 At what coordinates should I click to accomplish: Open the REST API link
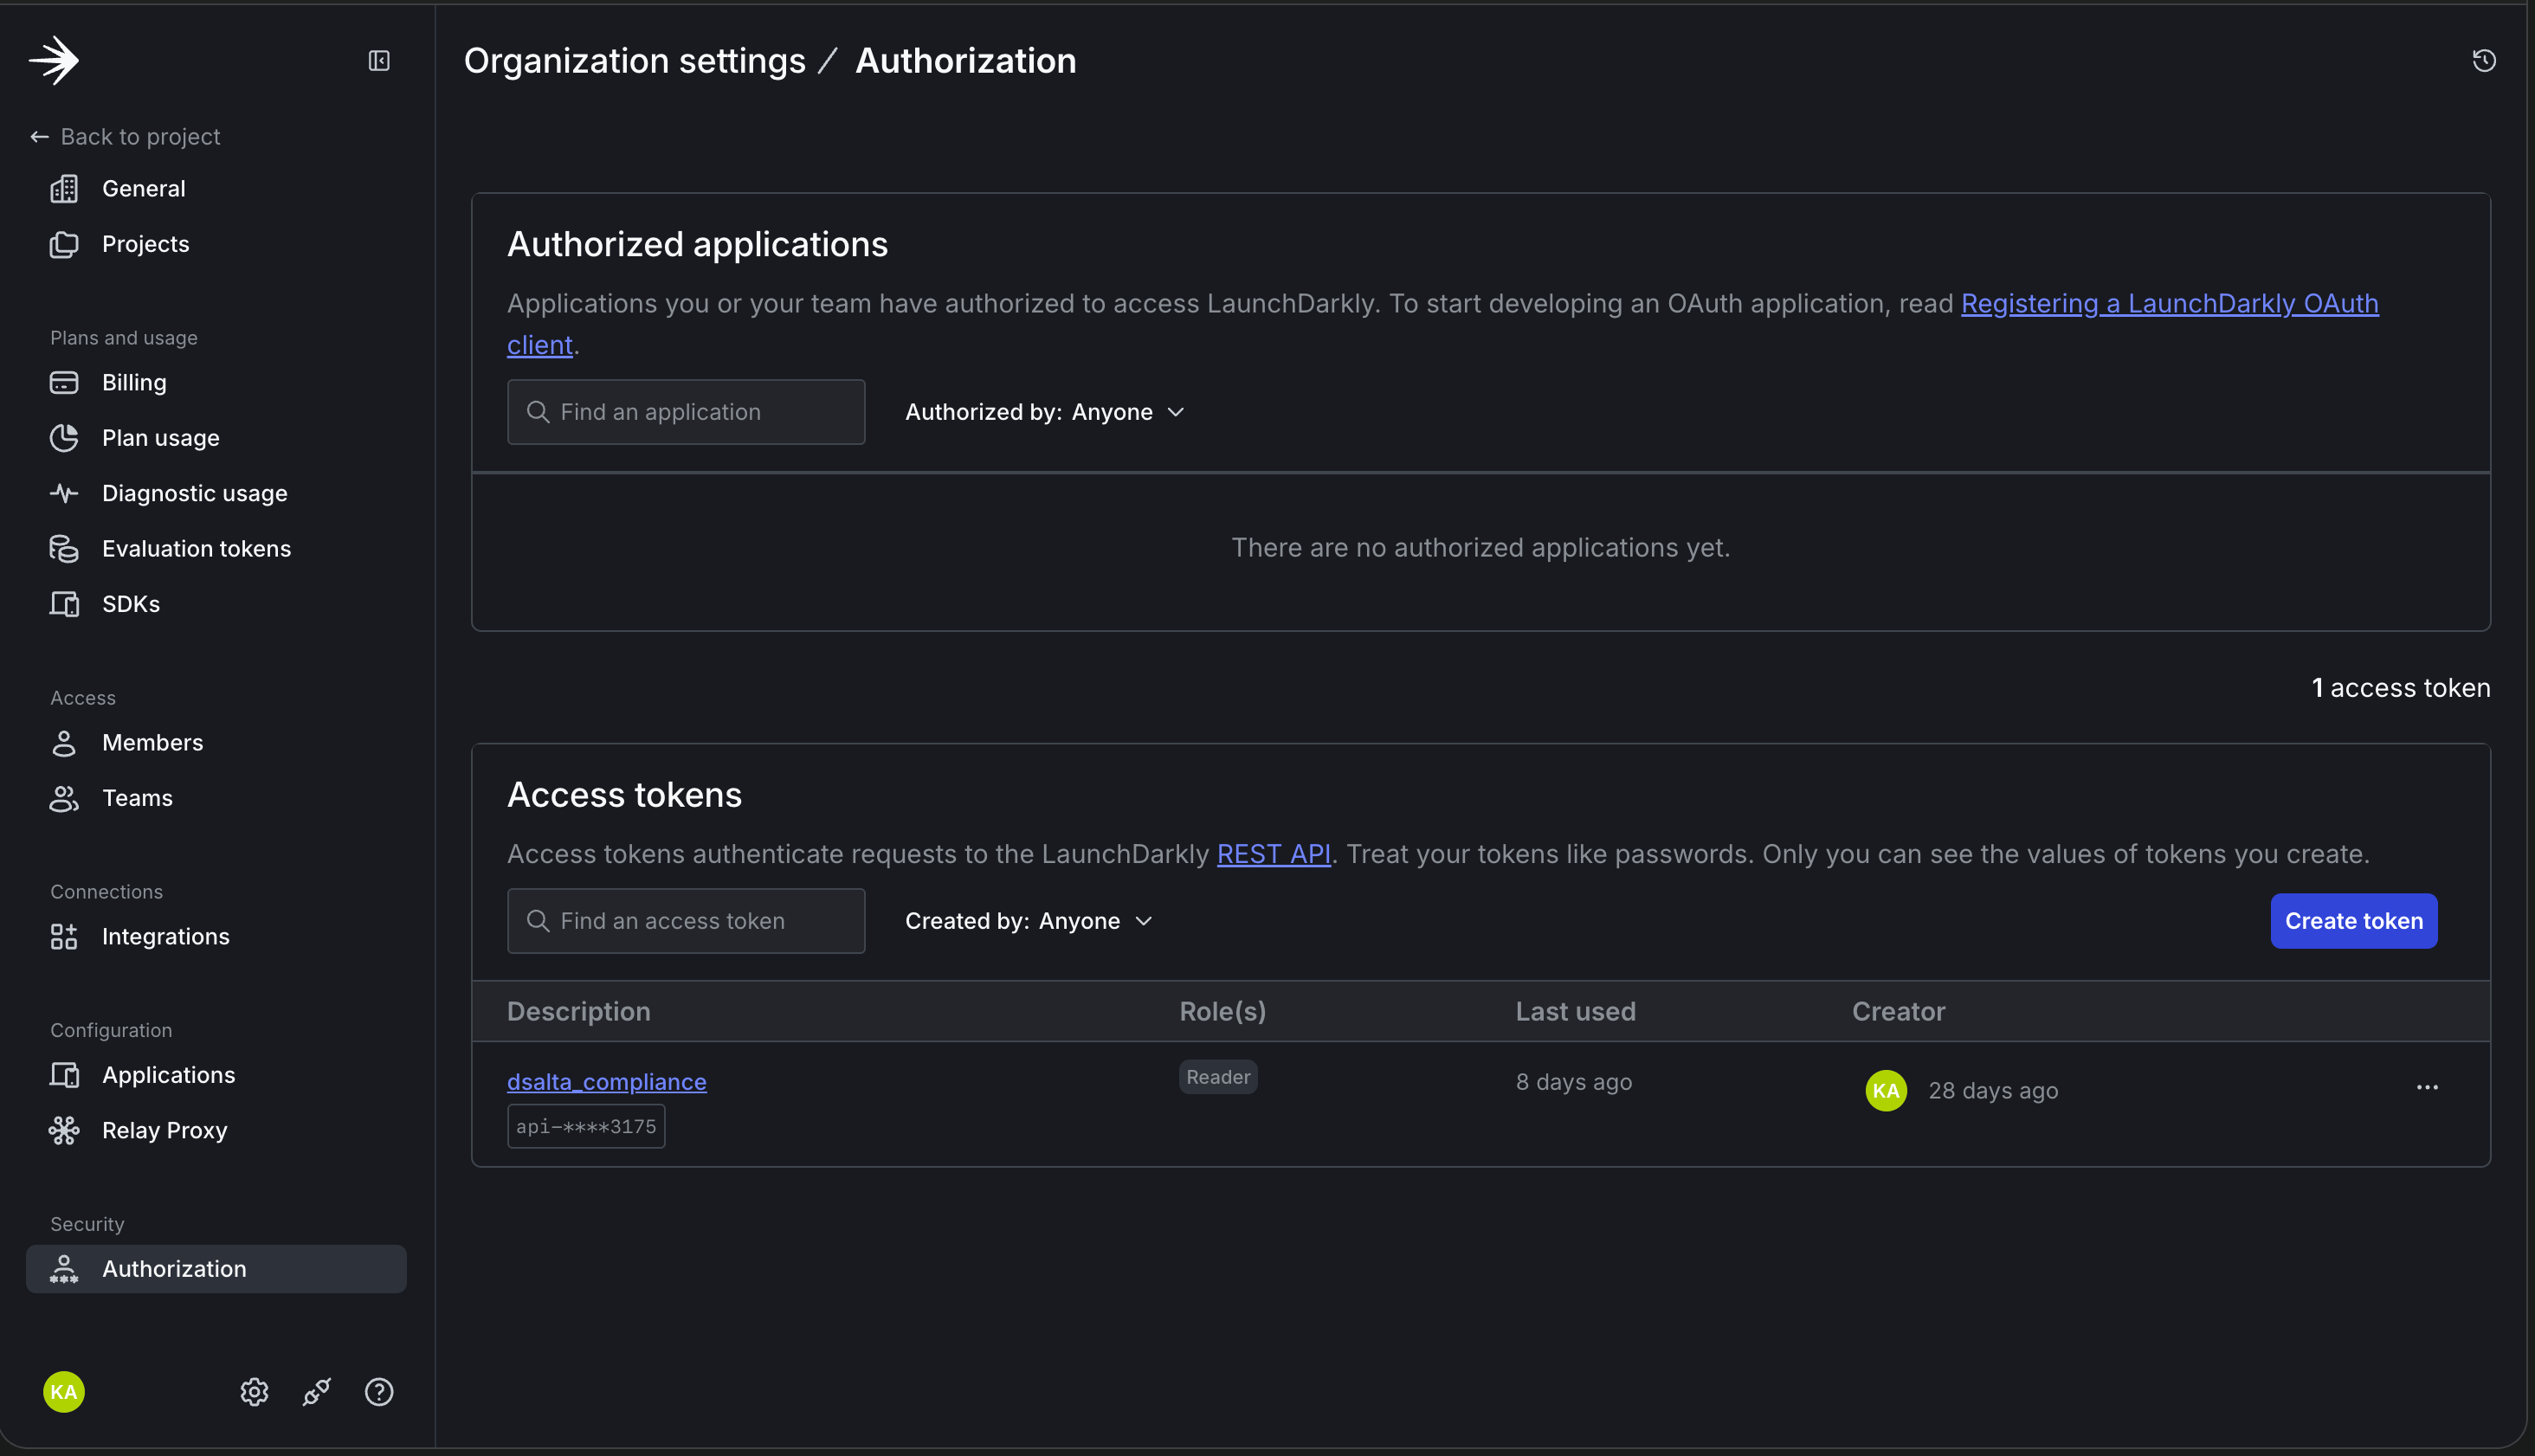pyautogui.click(x=1273, y=854)
